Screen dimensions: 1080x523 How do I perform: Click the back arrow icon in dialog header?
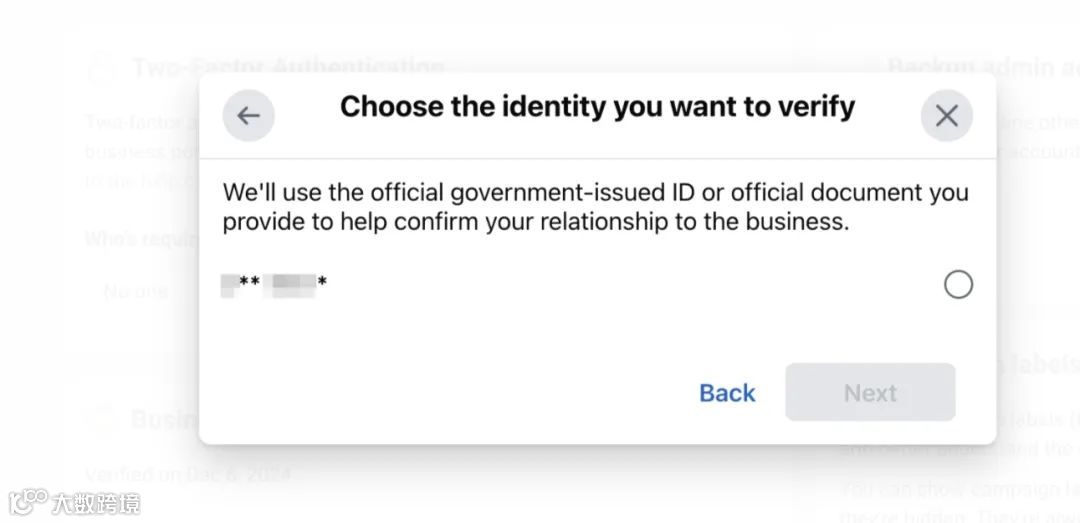click(248, 116)
